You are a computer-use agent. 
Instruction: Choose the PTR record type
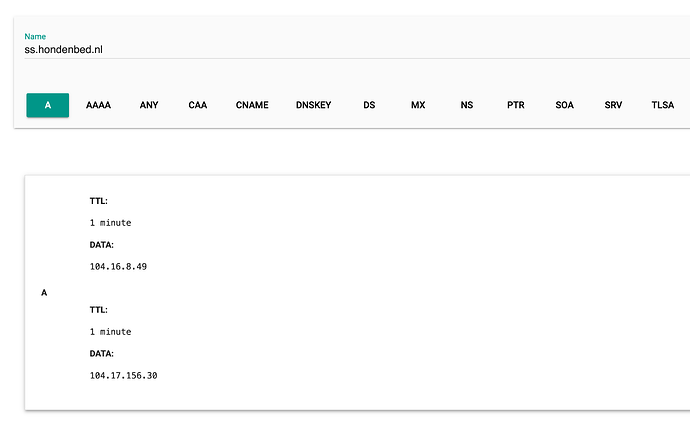[x=516, y=105]
